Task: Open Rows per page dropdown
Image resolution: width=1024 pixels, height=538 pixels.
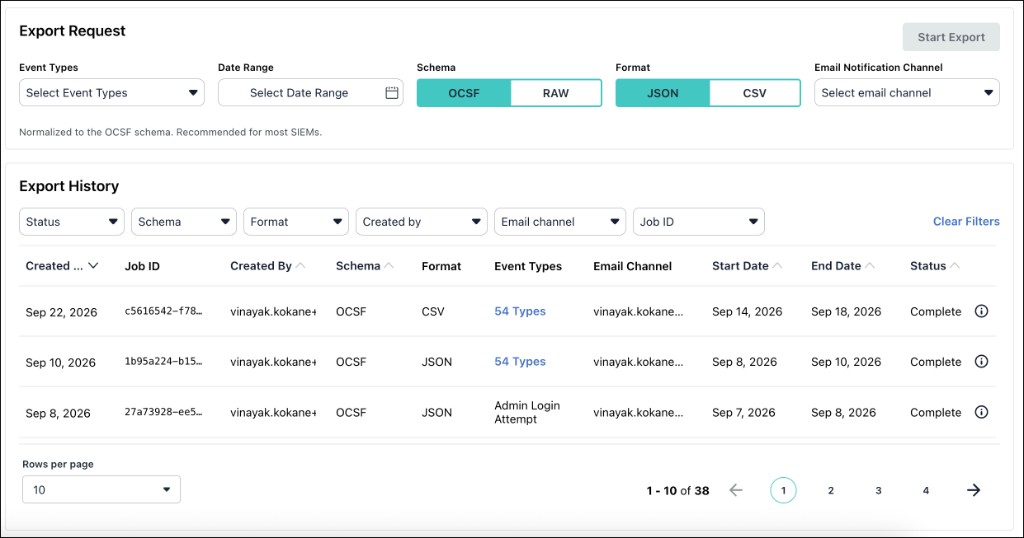Action: click(x=101, y=490)
